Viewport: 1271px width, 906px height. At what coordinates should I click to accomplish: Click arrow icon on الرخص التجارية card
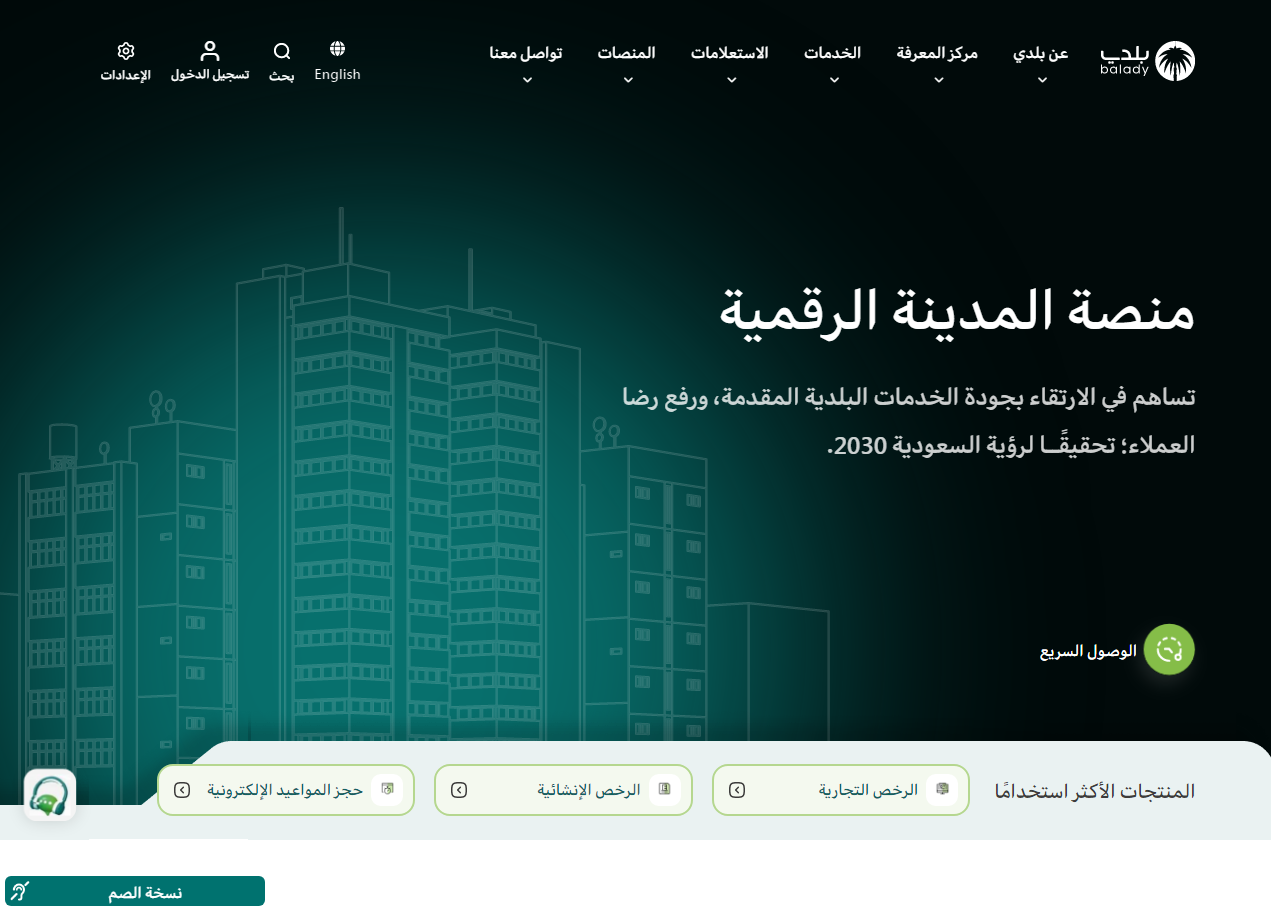737,790
